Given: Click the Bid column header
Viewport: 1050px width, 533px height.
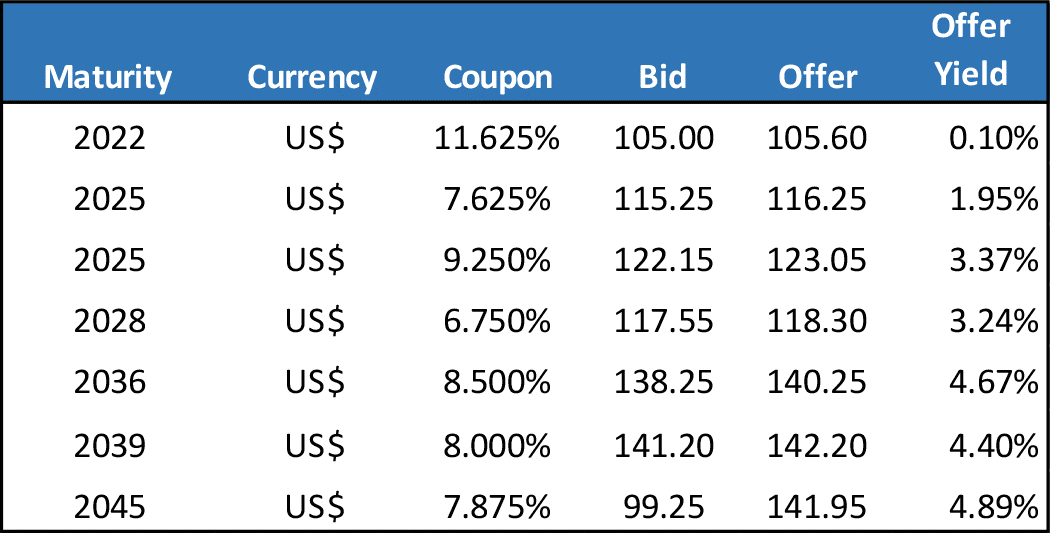Looking at the screenshot, I should click(663, 77).
